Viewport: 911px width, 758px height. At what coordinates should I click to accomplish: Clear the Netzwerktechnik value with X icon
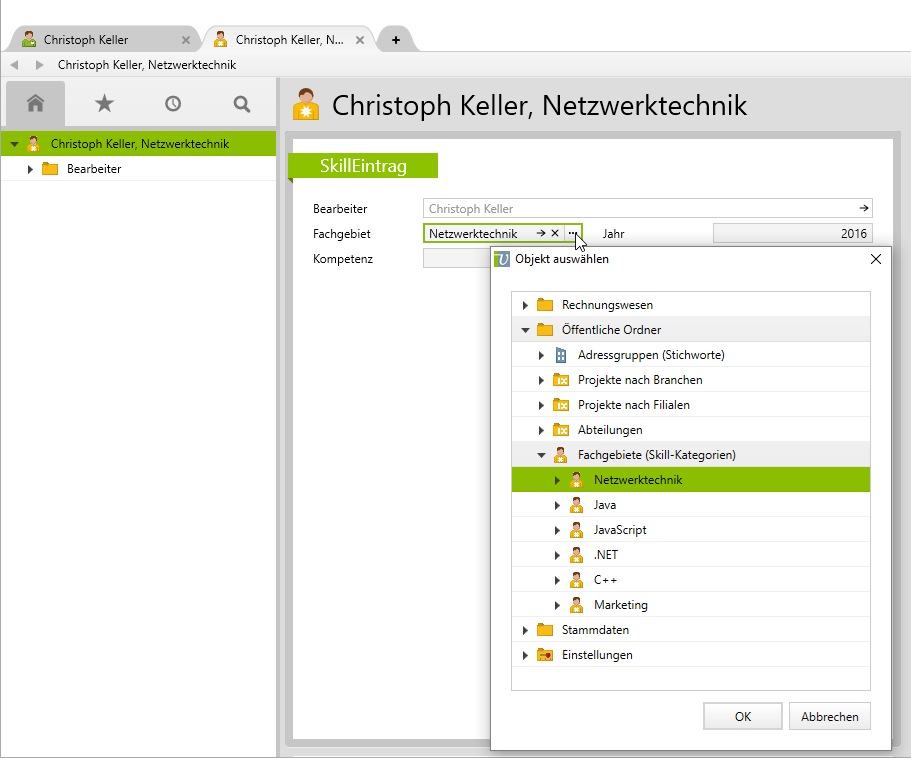tap(555, 233)
